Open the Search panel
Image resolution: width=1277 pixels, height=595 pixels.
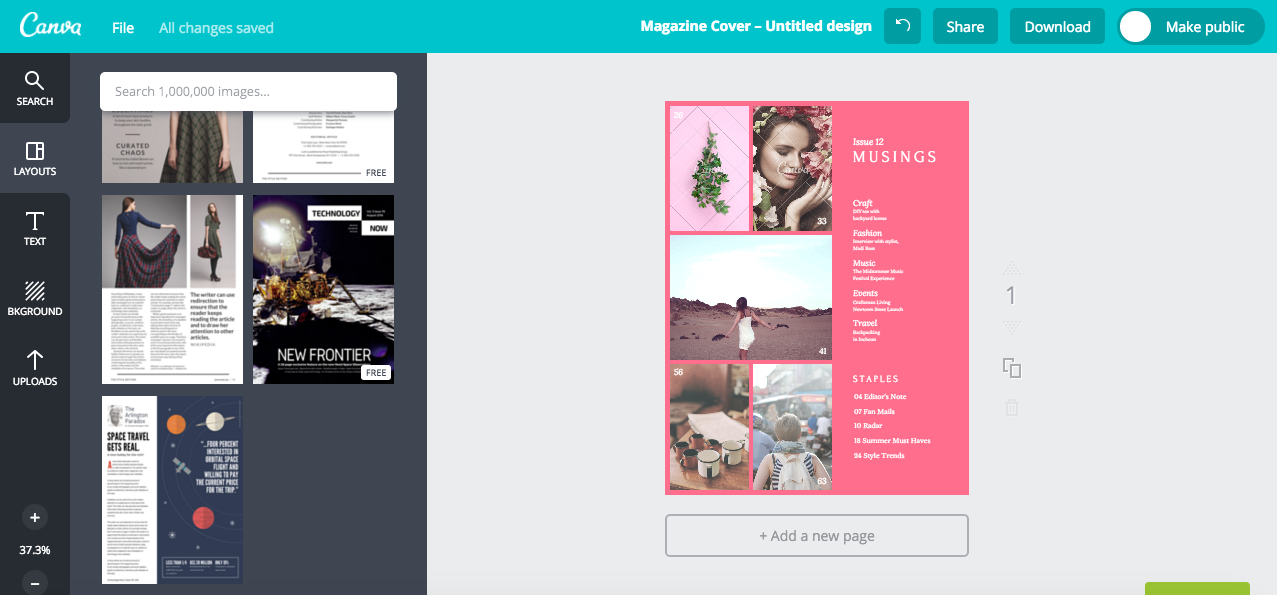coord(35,88)
